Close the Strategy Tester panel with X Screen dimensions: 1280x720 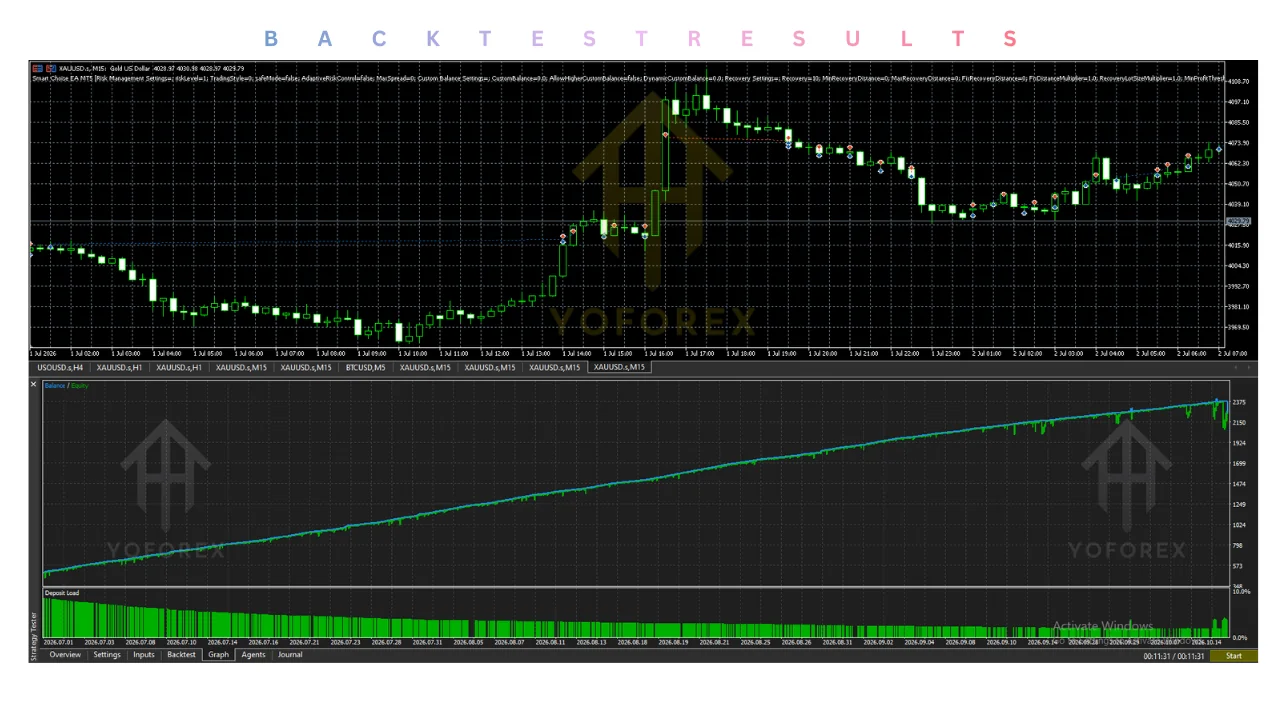34,384
